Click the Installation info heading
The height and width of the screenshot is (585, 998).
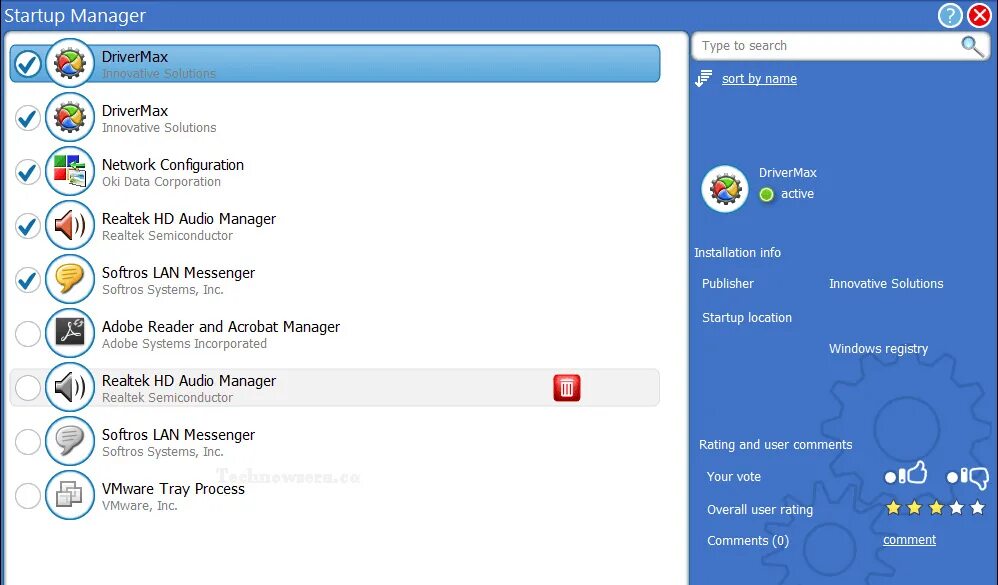(x=737, y=253)
